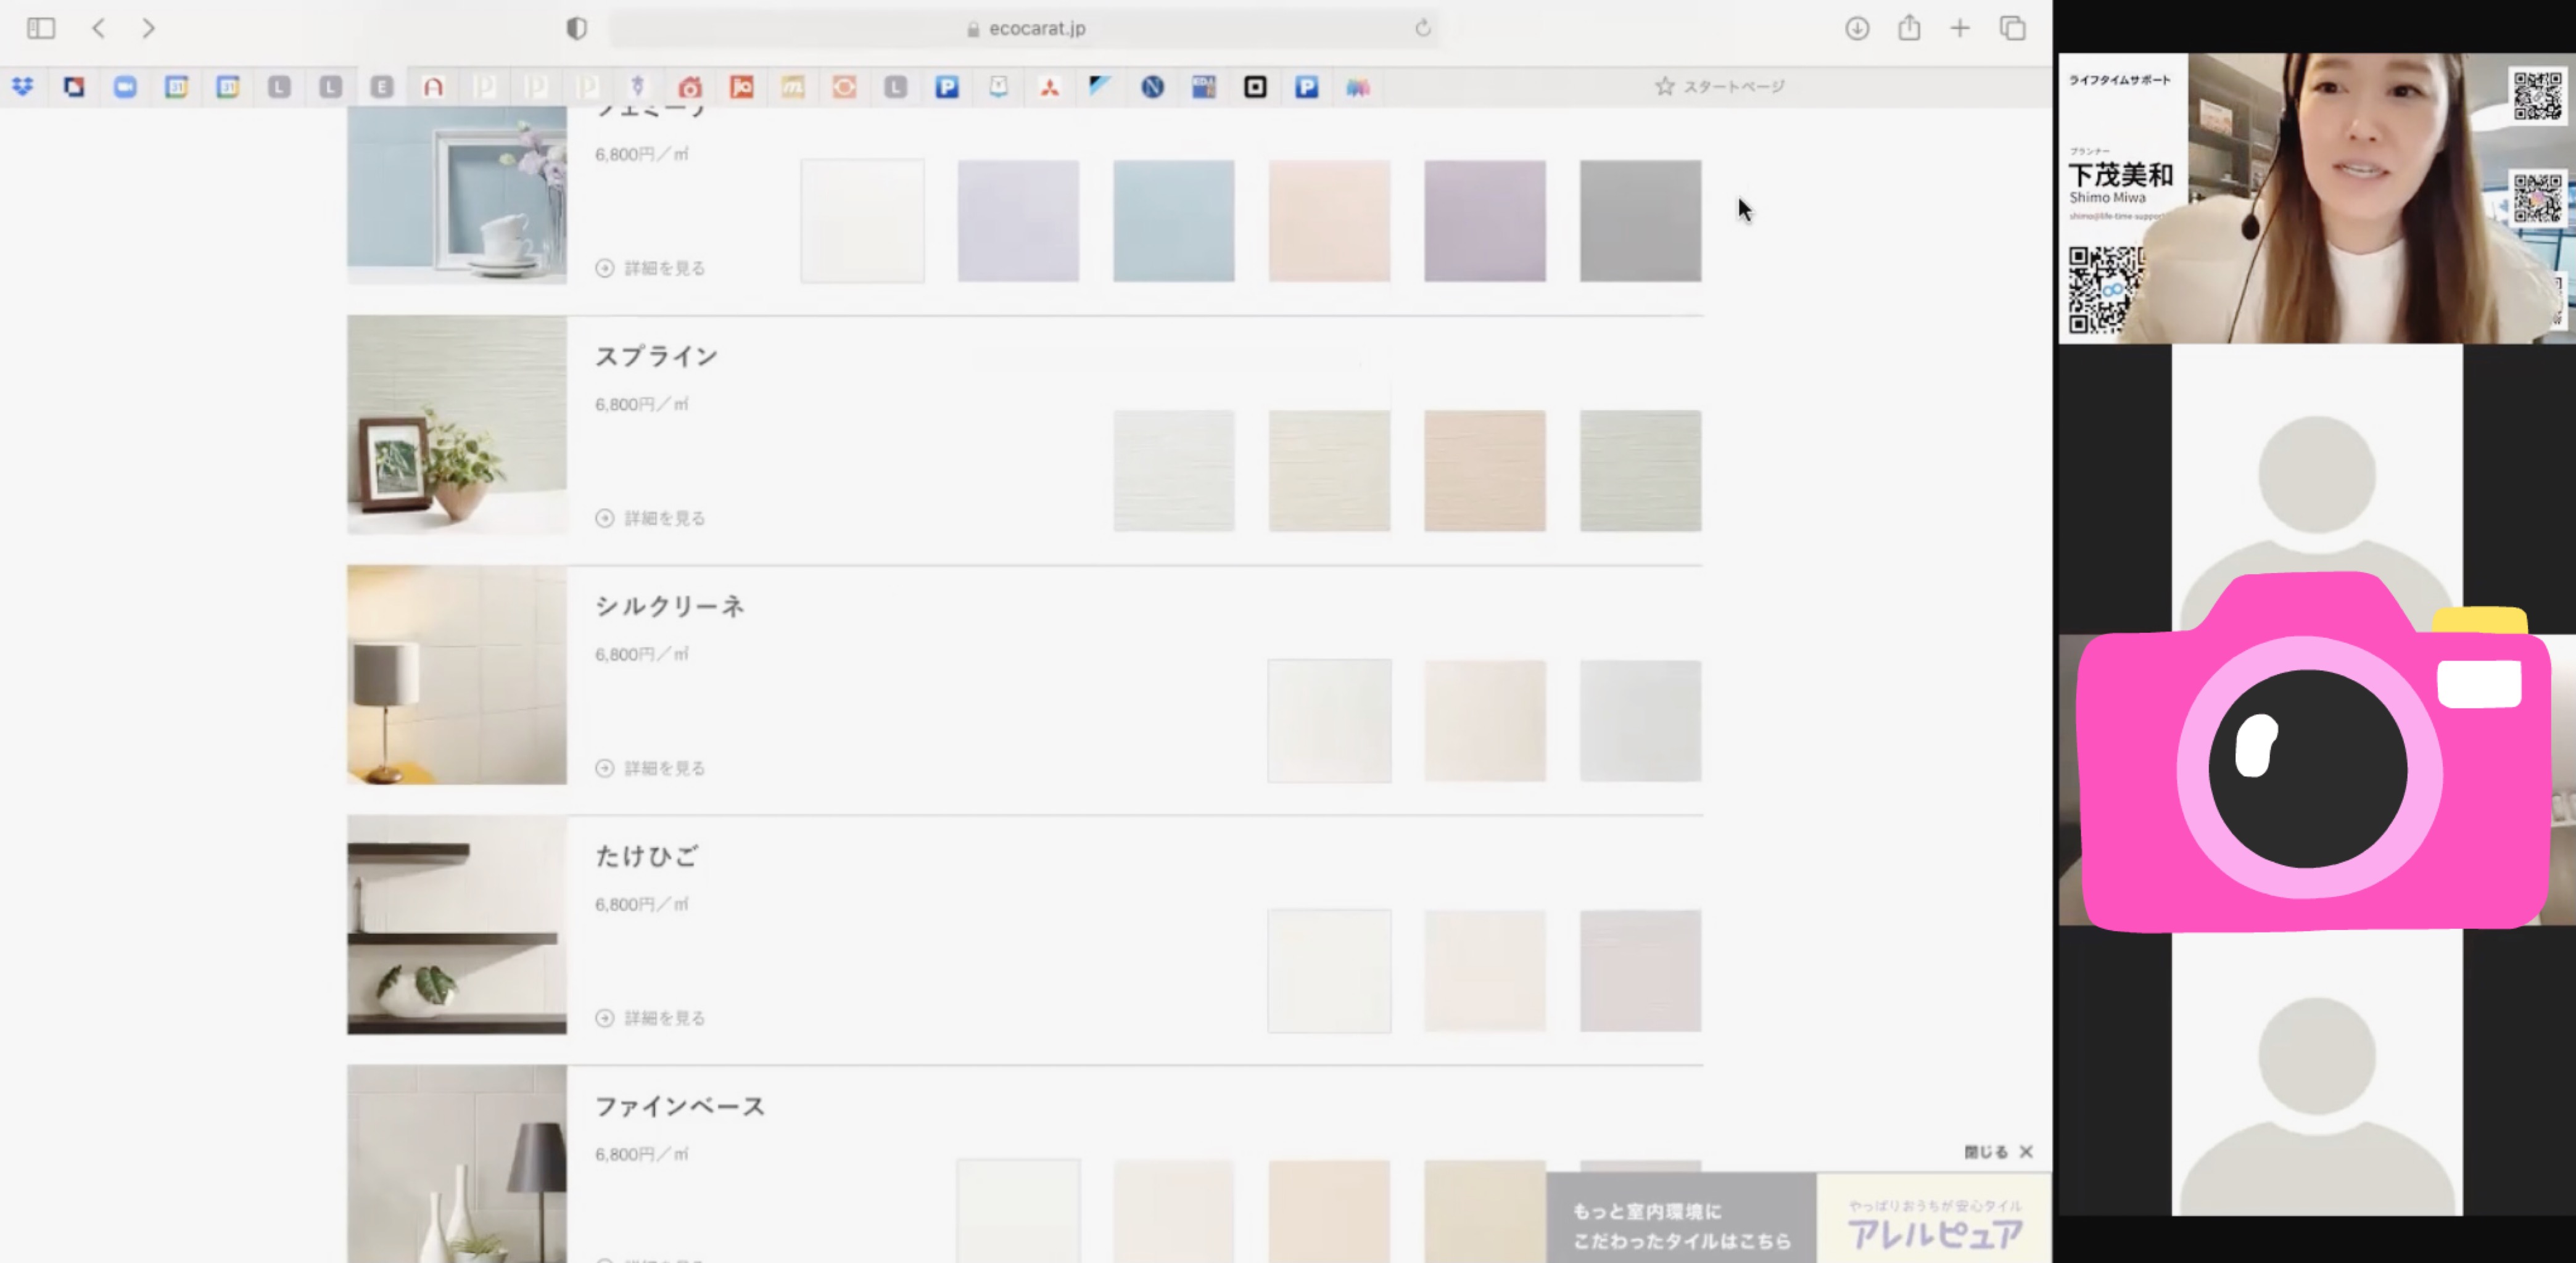
Task: Open the tan 'm' icon pinned tab
Action: pyautogui.click(x=793, y=87)
